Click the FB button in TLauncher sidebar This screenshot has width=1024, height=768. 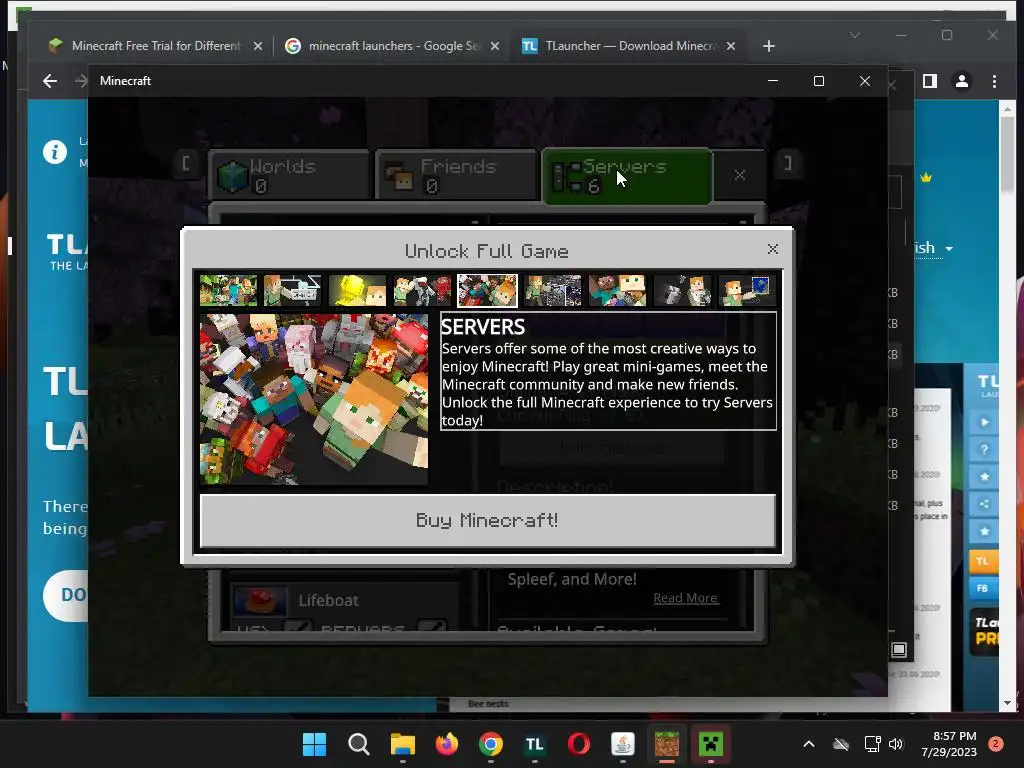pyautogui.click(x=983, y=588)
